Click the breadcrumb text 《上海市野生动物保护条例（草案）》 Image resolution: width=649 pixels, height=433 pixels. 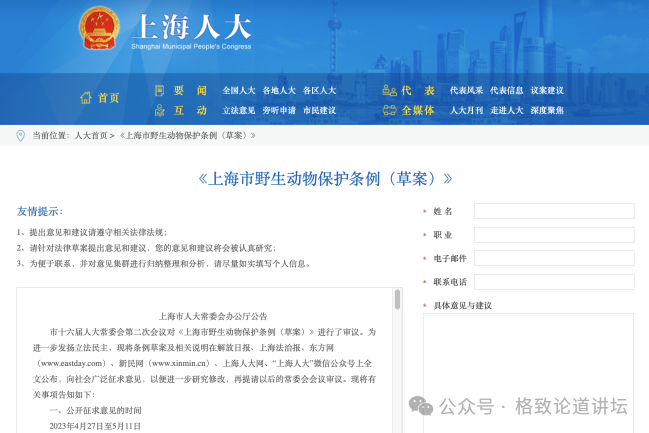pyautogui.click(x=187, y=135)
